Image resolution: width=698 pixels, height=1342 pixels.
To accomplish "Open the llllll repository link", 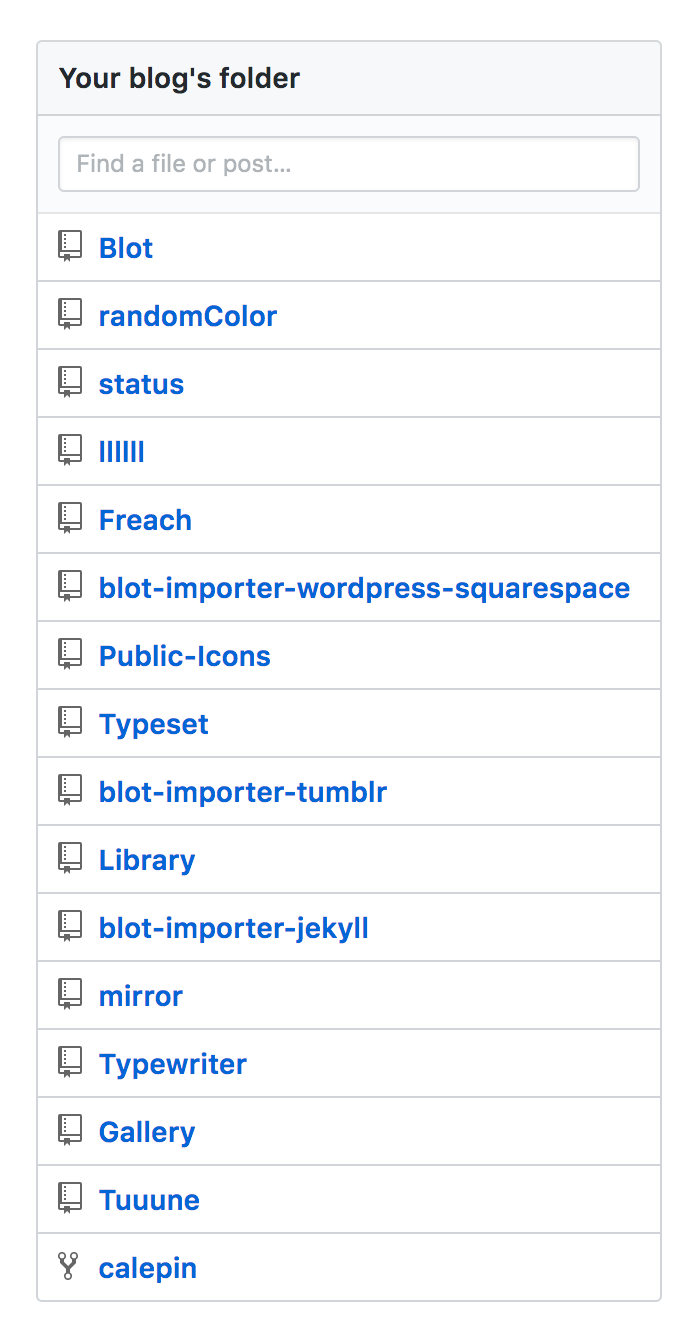I will click(122, 452).
